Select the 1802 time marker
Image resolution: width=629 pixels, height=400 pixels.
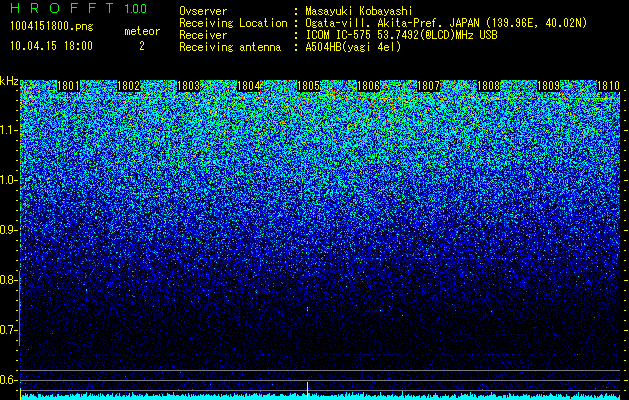[128, 86]
